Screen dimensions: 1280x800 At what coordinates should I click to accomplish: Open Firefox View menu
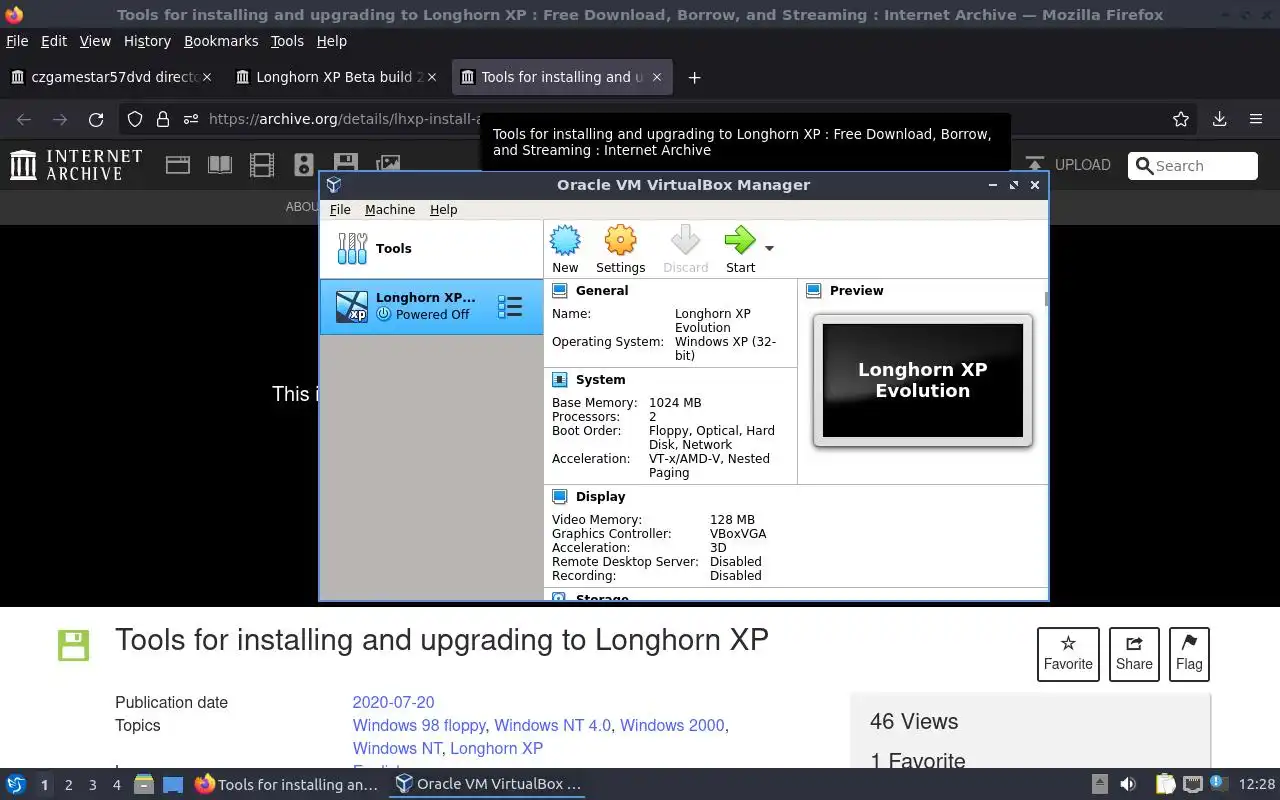point(95,41)
